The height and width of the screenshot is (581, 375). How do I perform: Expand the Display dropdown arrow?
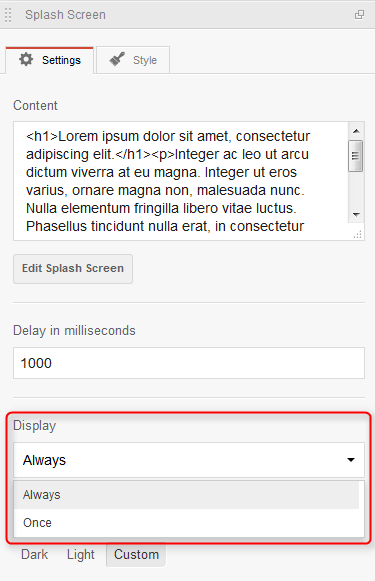tap(351, 460)
